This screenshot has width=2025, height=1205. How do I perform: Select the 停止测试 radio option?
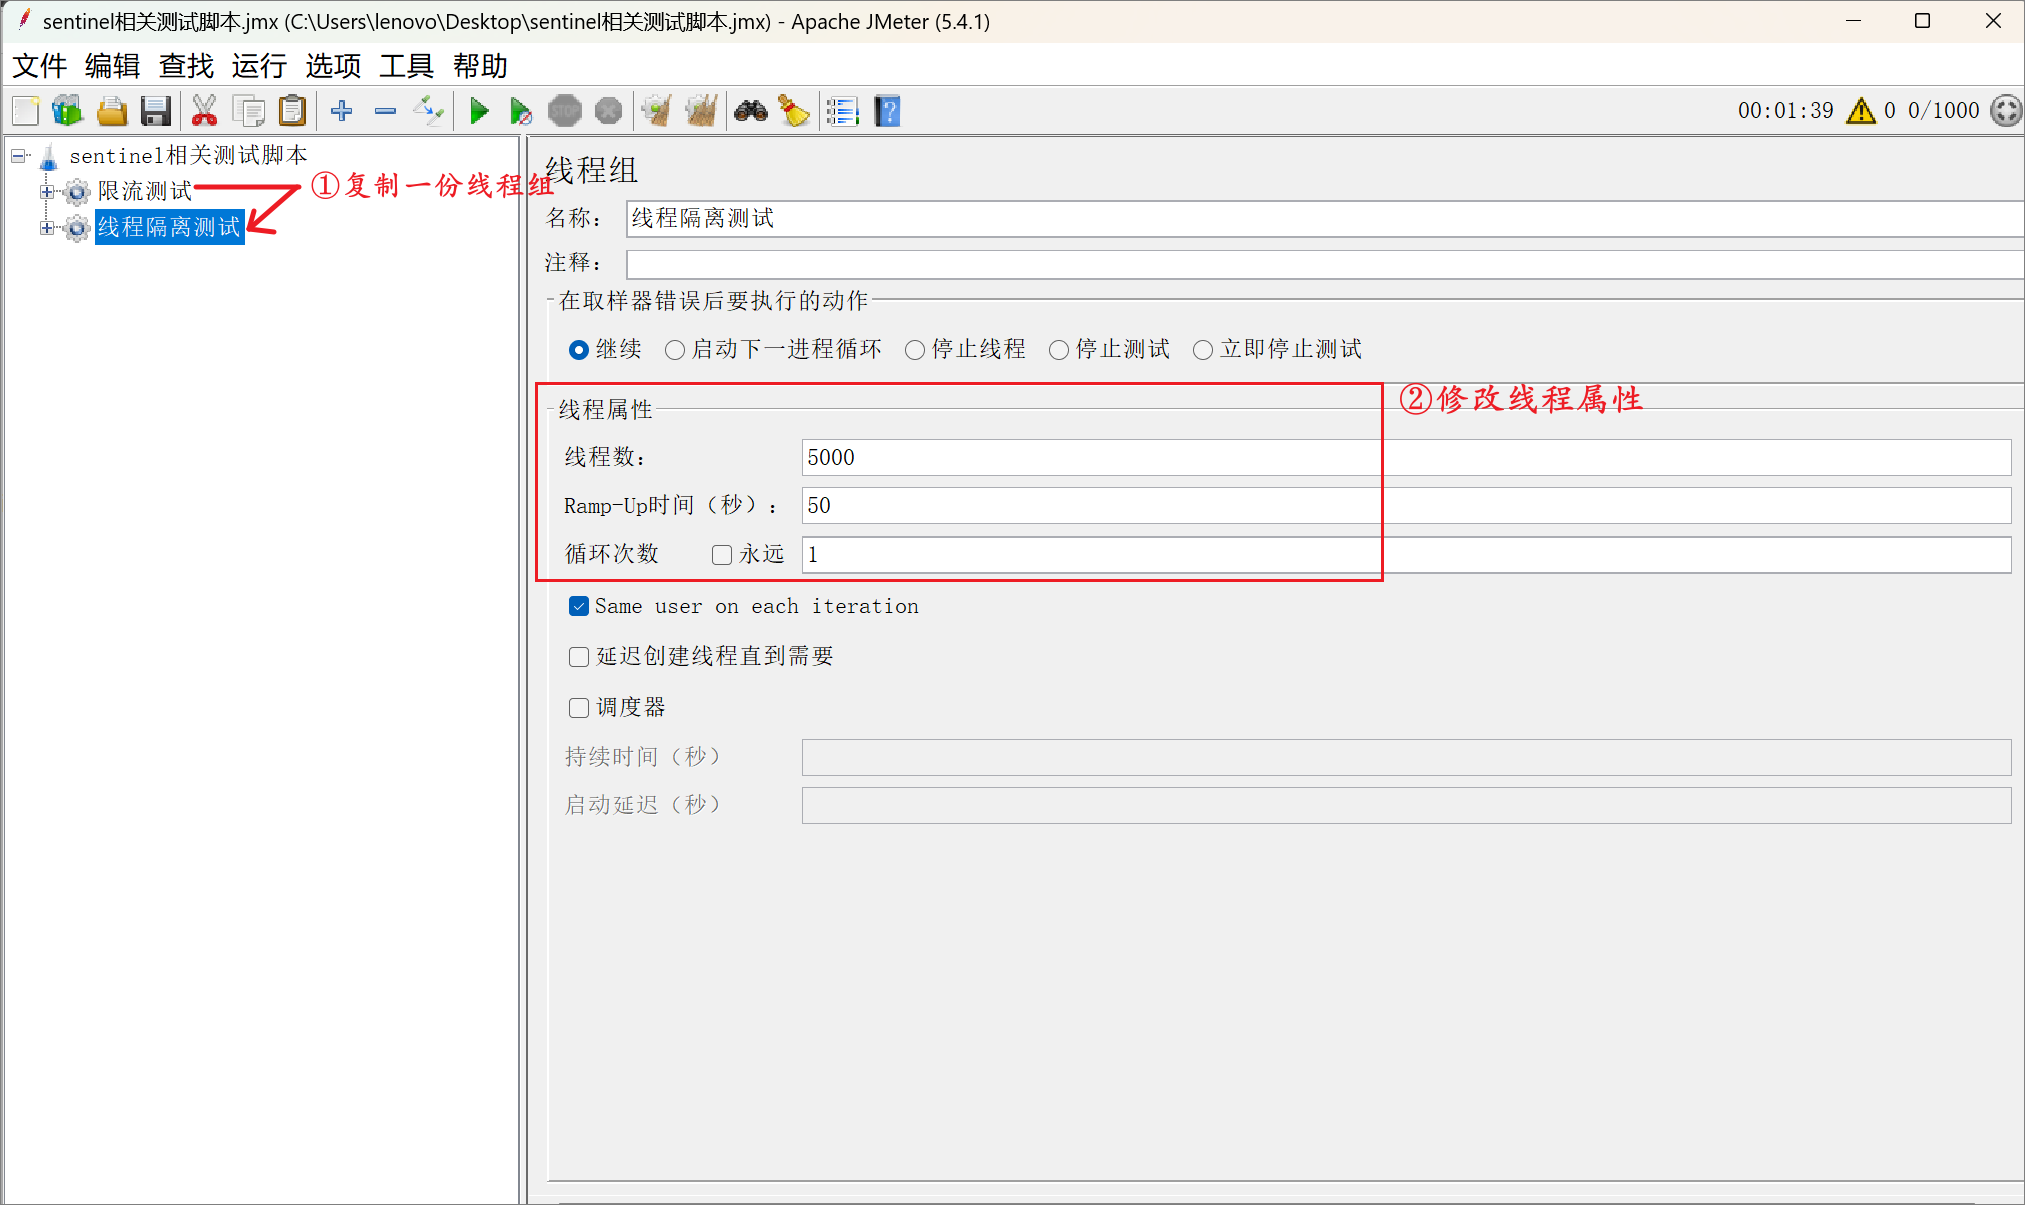click(x=1059, y=350)
